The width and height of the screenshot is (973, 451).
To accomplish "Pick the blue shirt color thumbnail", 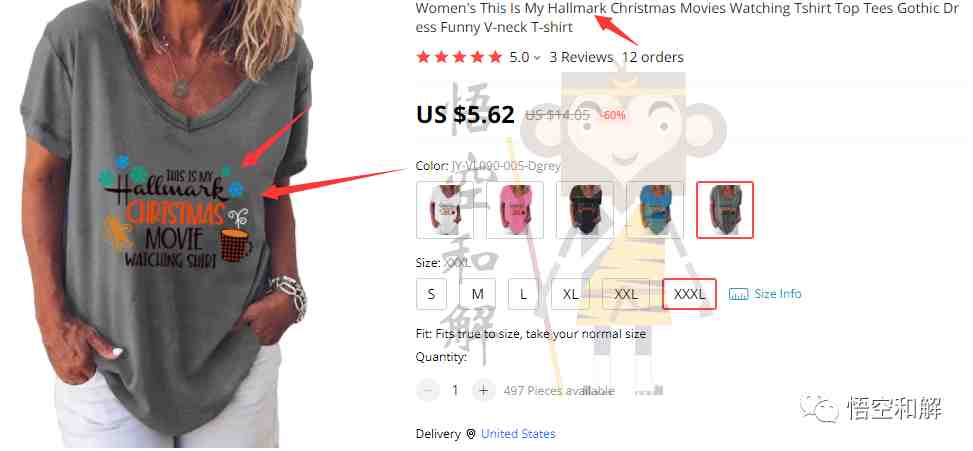I will click(655, 210).
